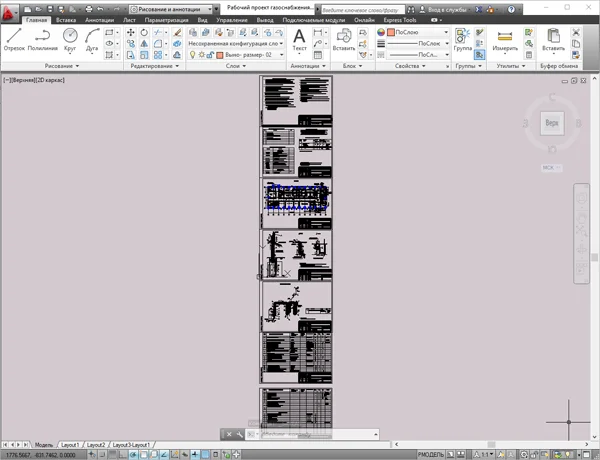Viewport: 600px width, 460px height.
Task: Expand the Слои panel
Action: click(236, 66)
